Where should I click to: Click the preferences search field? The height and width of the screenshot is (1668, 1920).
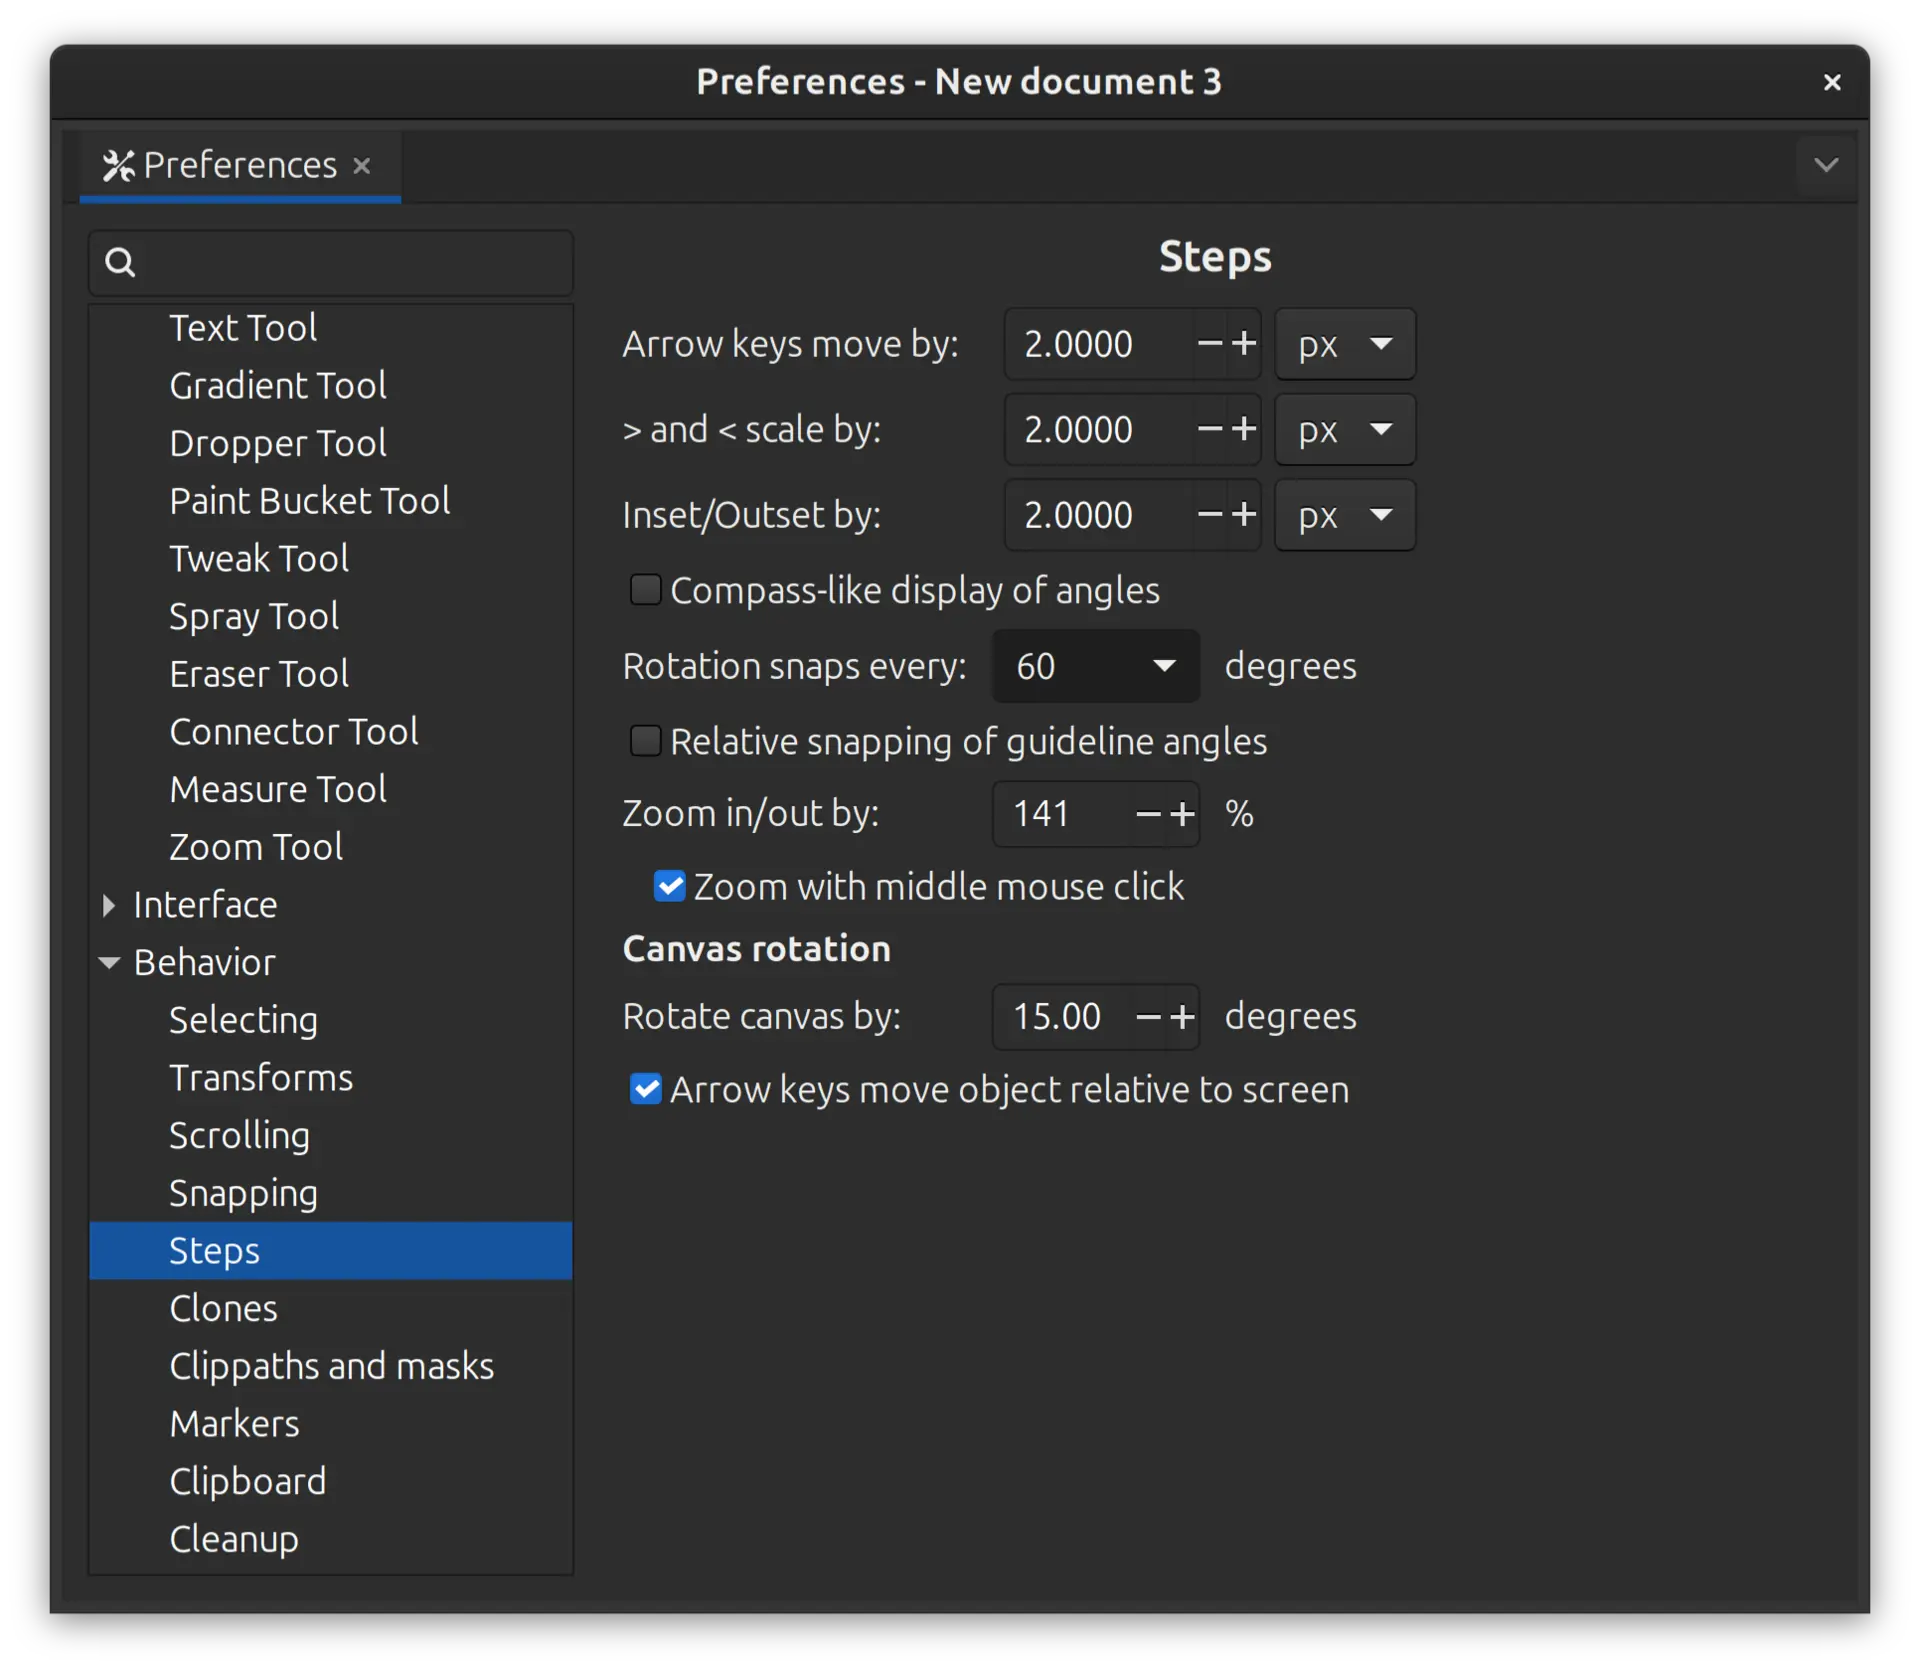pyautogui.click(x=350, y=262)
